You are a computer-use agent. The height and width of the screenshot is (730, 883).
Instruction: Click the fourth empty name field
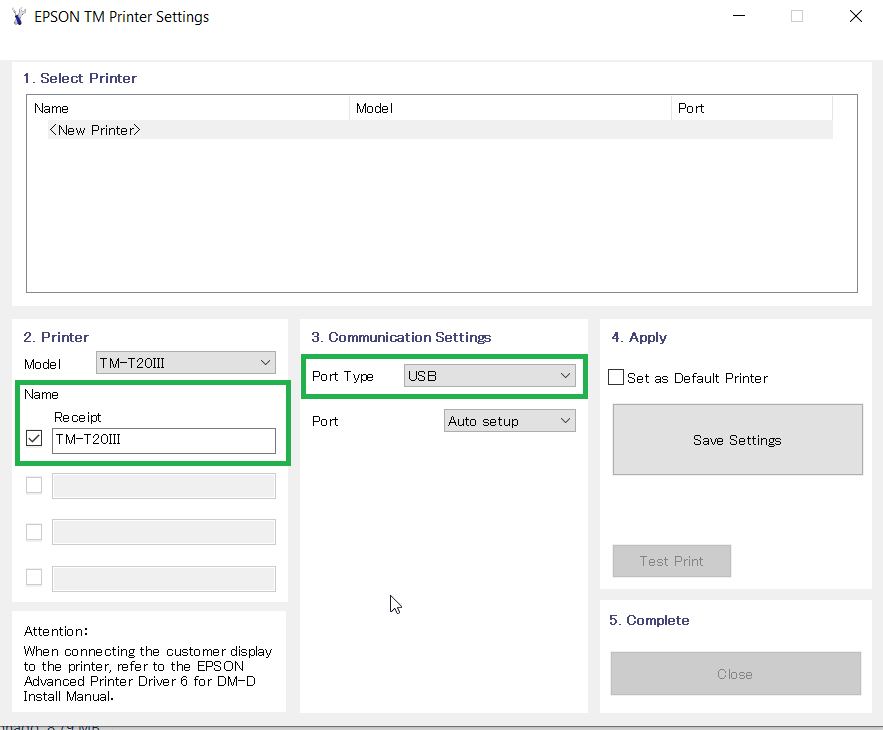164,579
